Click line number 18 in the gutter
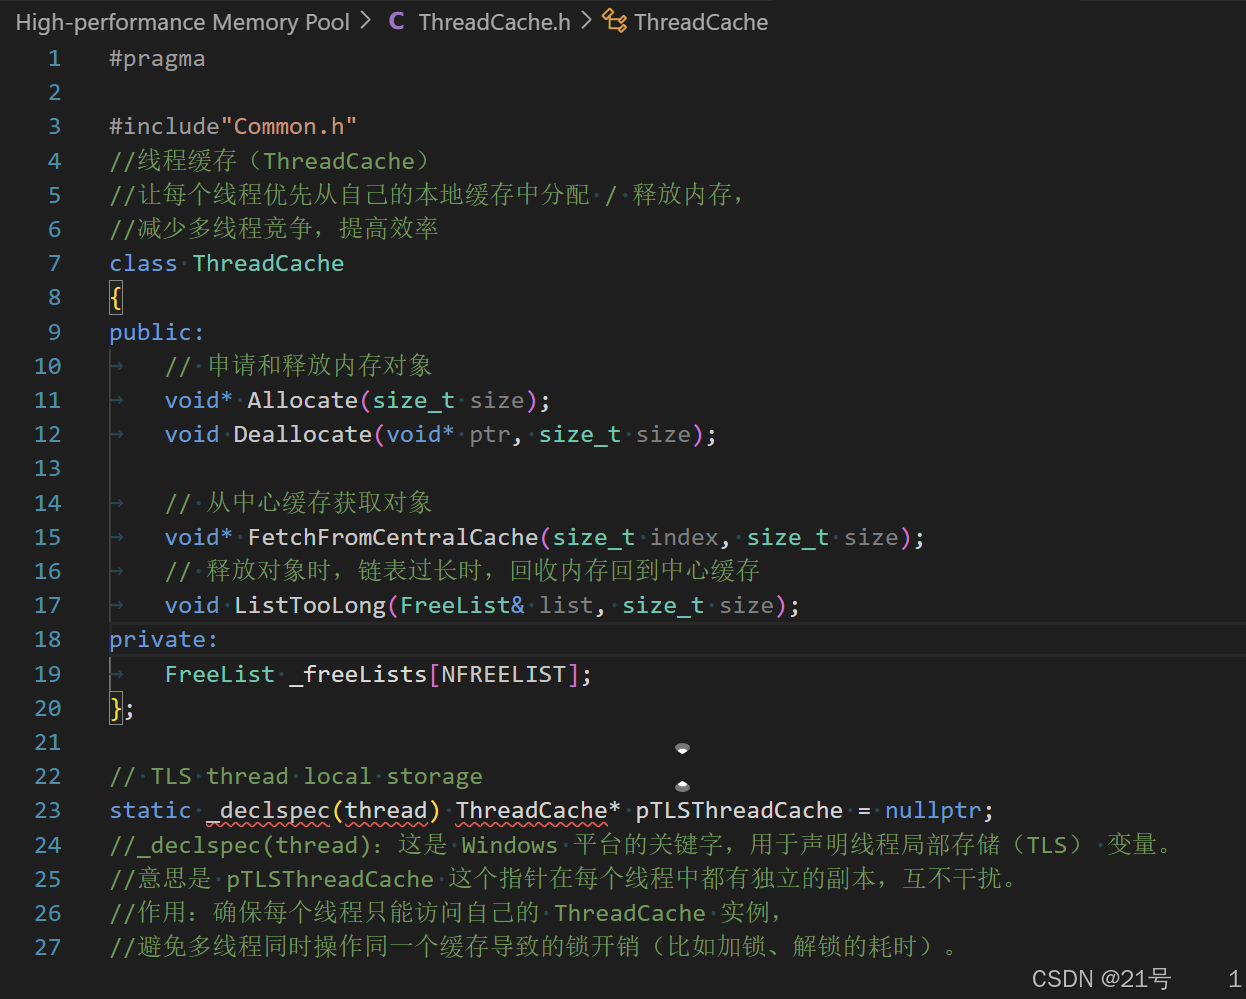 click(47, 639)
